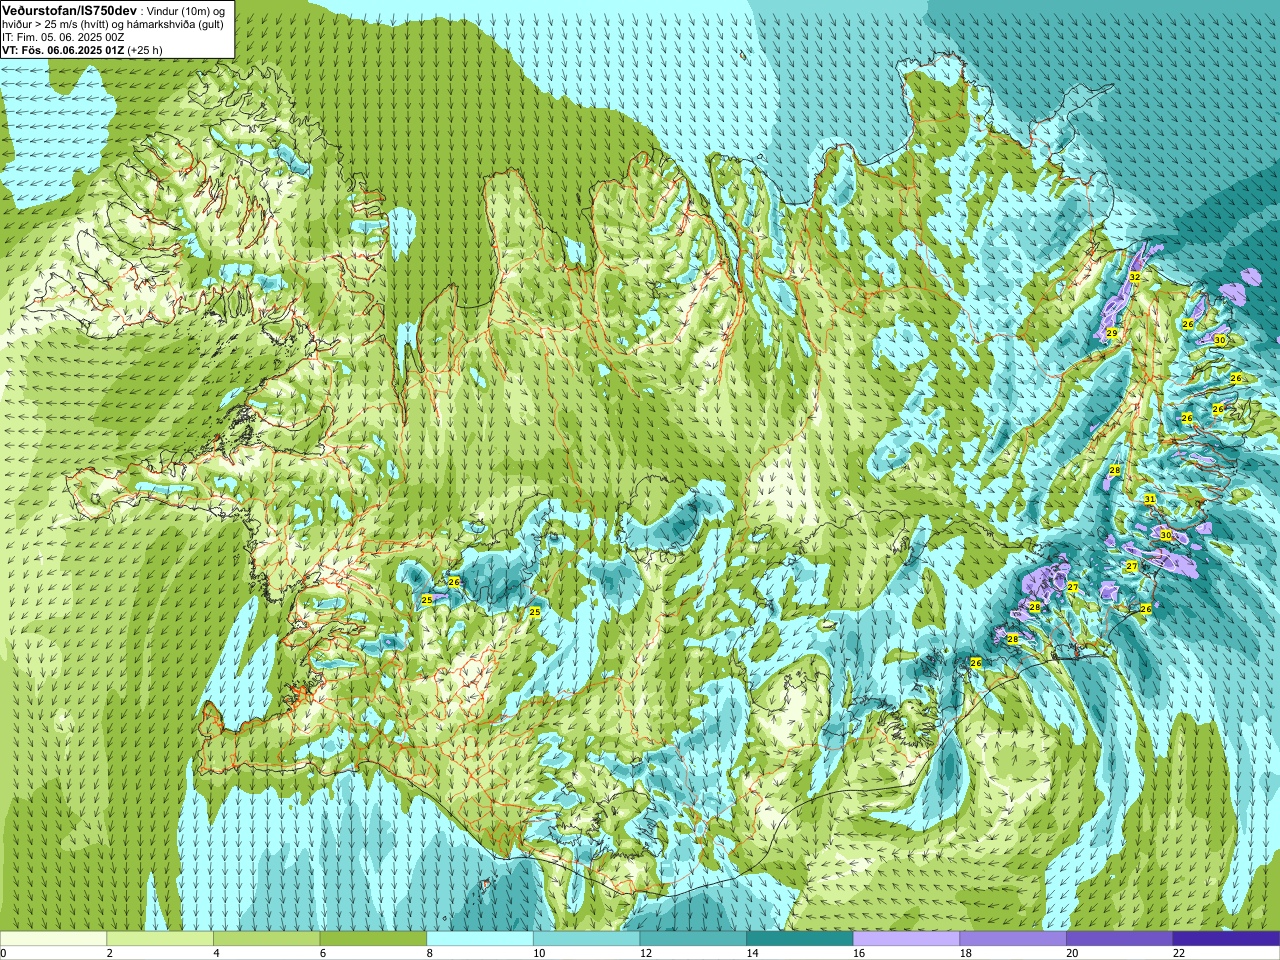This screenshot has width=1280, height=960.
Task: Click the yellow gust label reading 29
Action: (x=1112, y=333)
